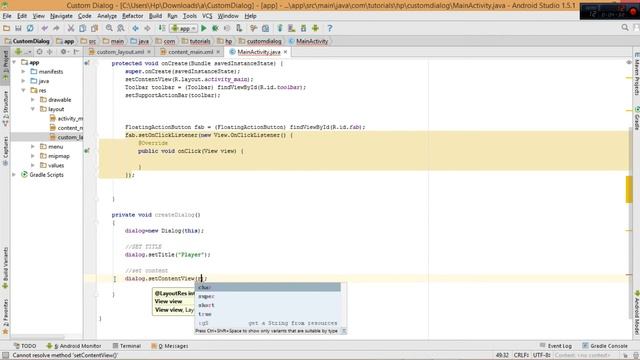The height and width of the screenshot is (360, 640).
Task: Open the VCS menu
Action: point(207,16)
